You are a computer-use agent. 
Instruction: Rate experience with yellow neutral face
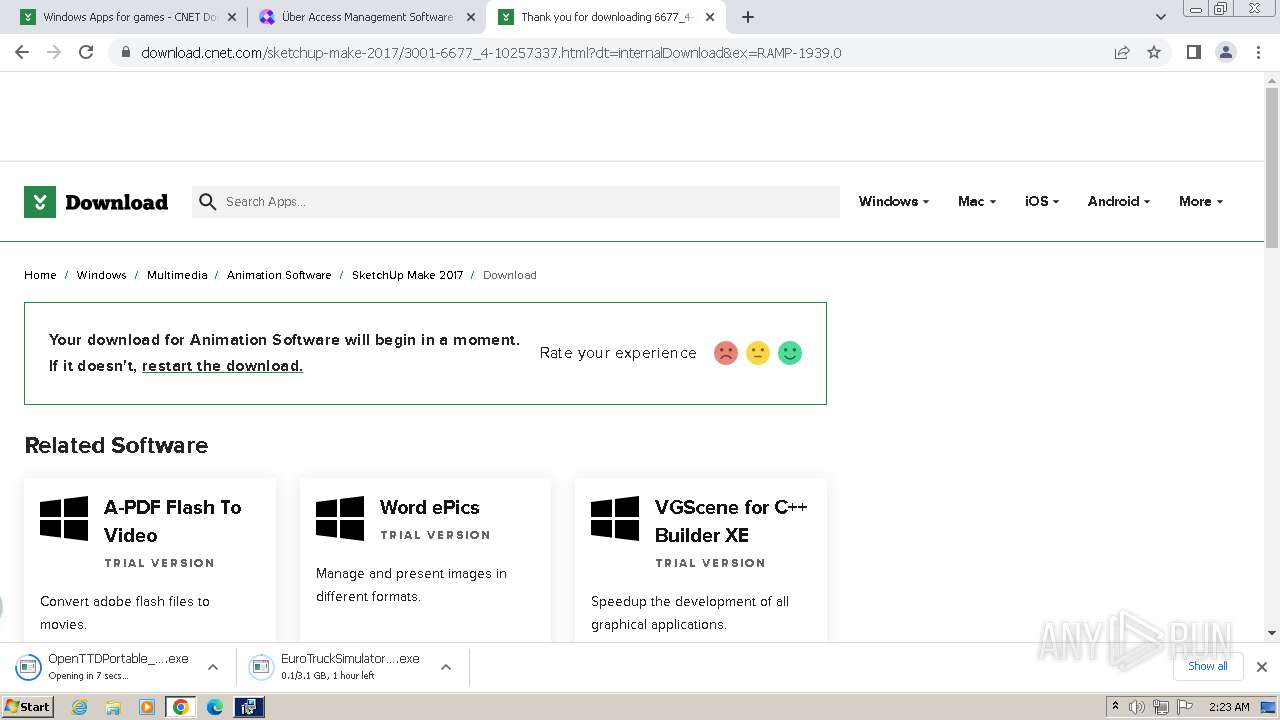pos(758,353)
